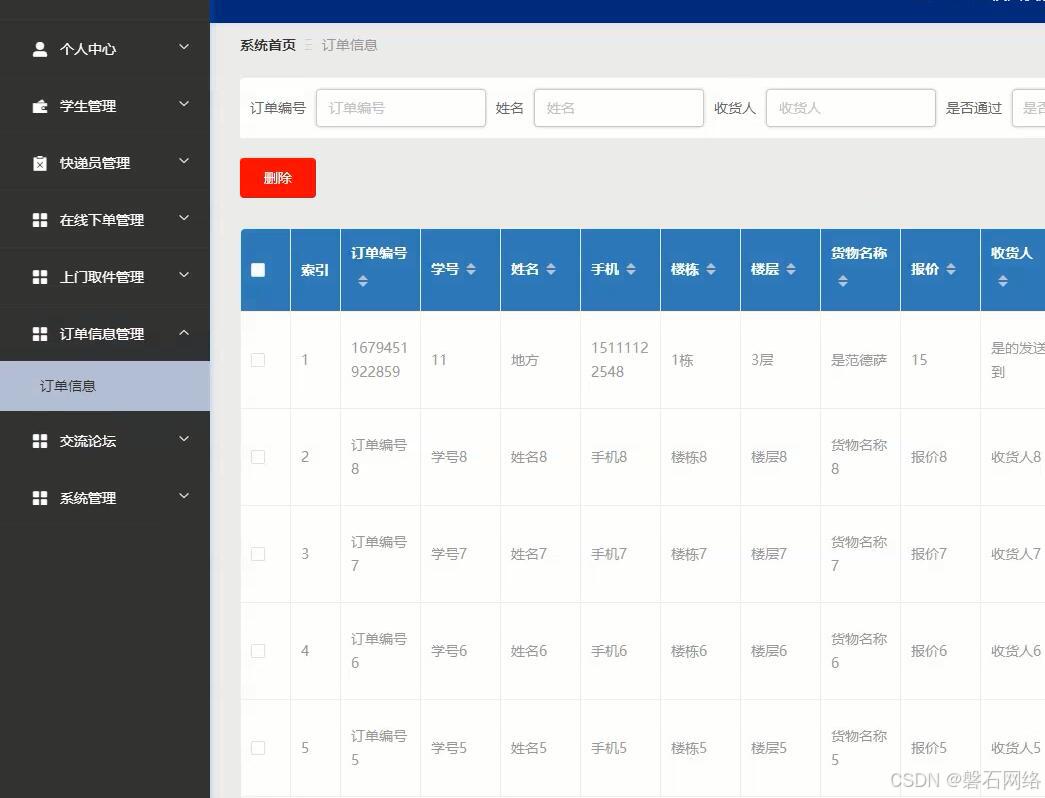Select the 个人中心 user icon
Image resolution: width=1045 pixels, height=798 pixels.
[39, 48]
